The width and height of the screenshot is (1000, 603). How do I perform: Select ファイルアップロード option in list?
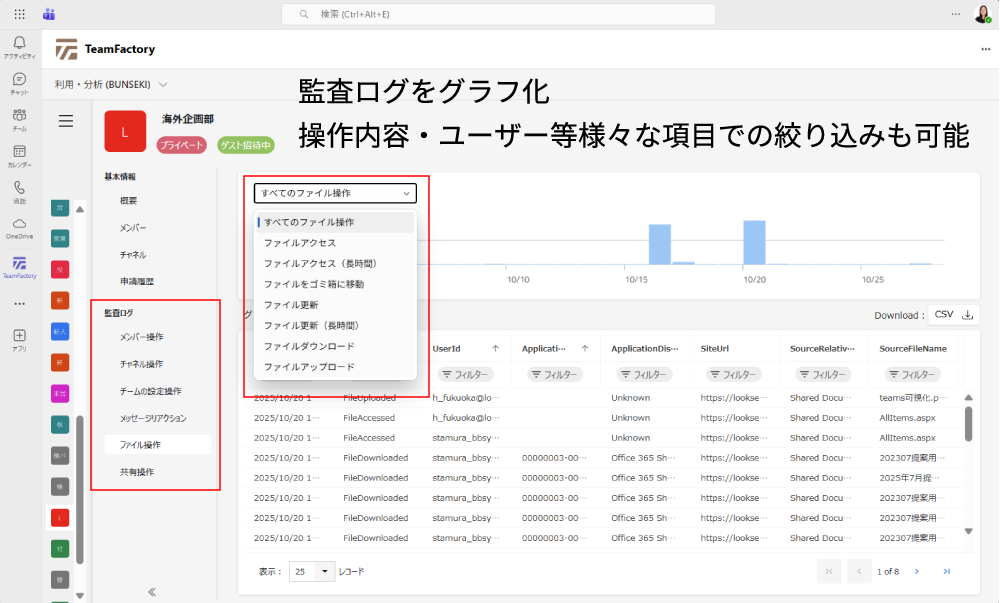click(x=309, y=367)
